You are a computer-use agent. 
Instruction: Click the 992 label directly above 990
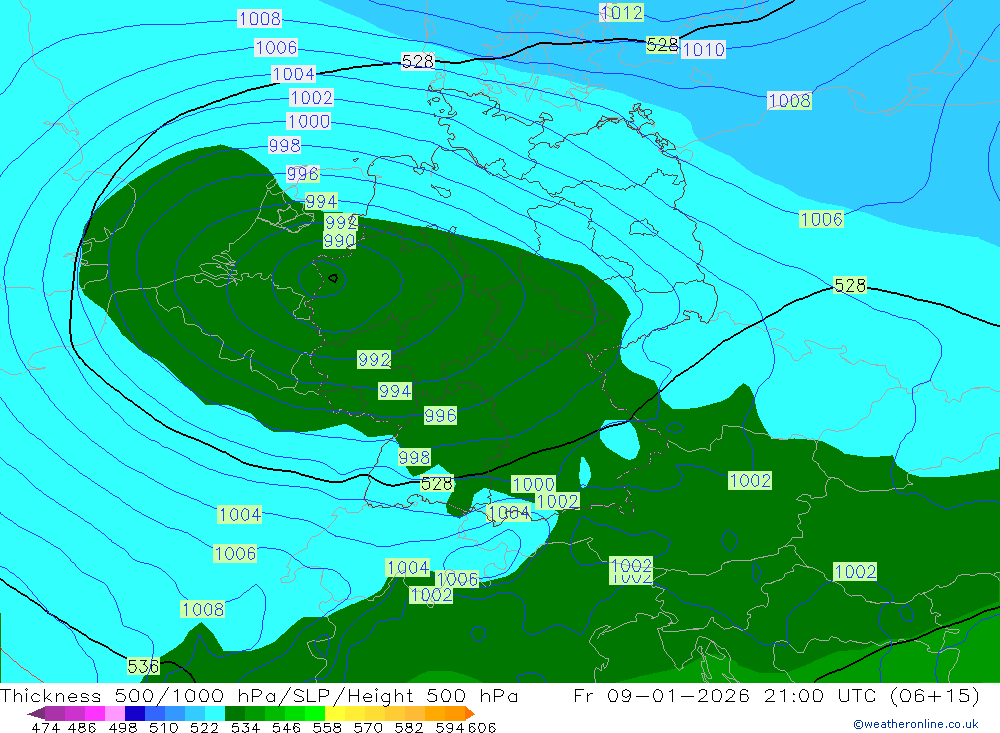tap(341, 222)
